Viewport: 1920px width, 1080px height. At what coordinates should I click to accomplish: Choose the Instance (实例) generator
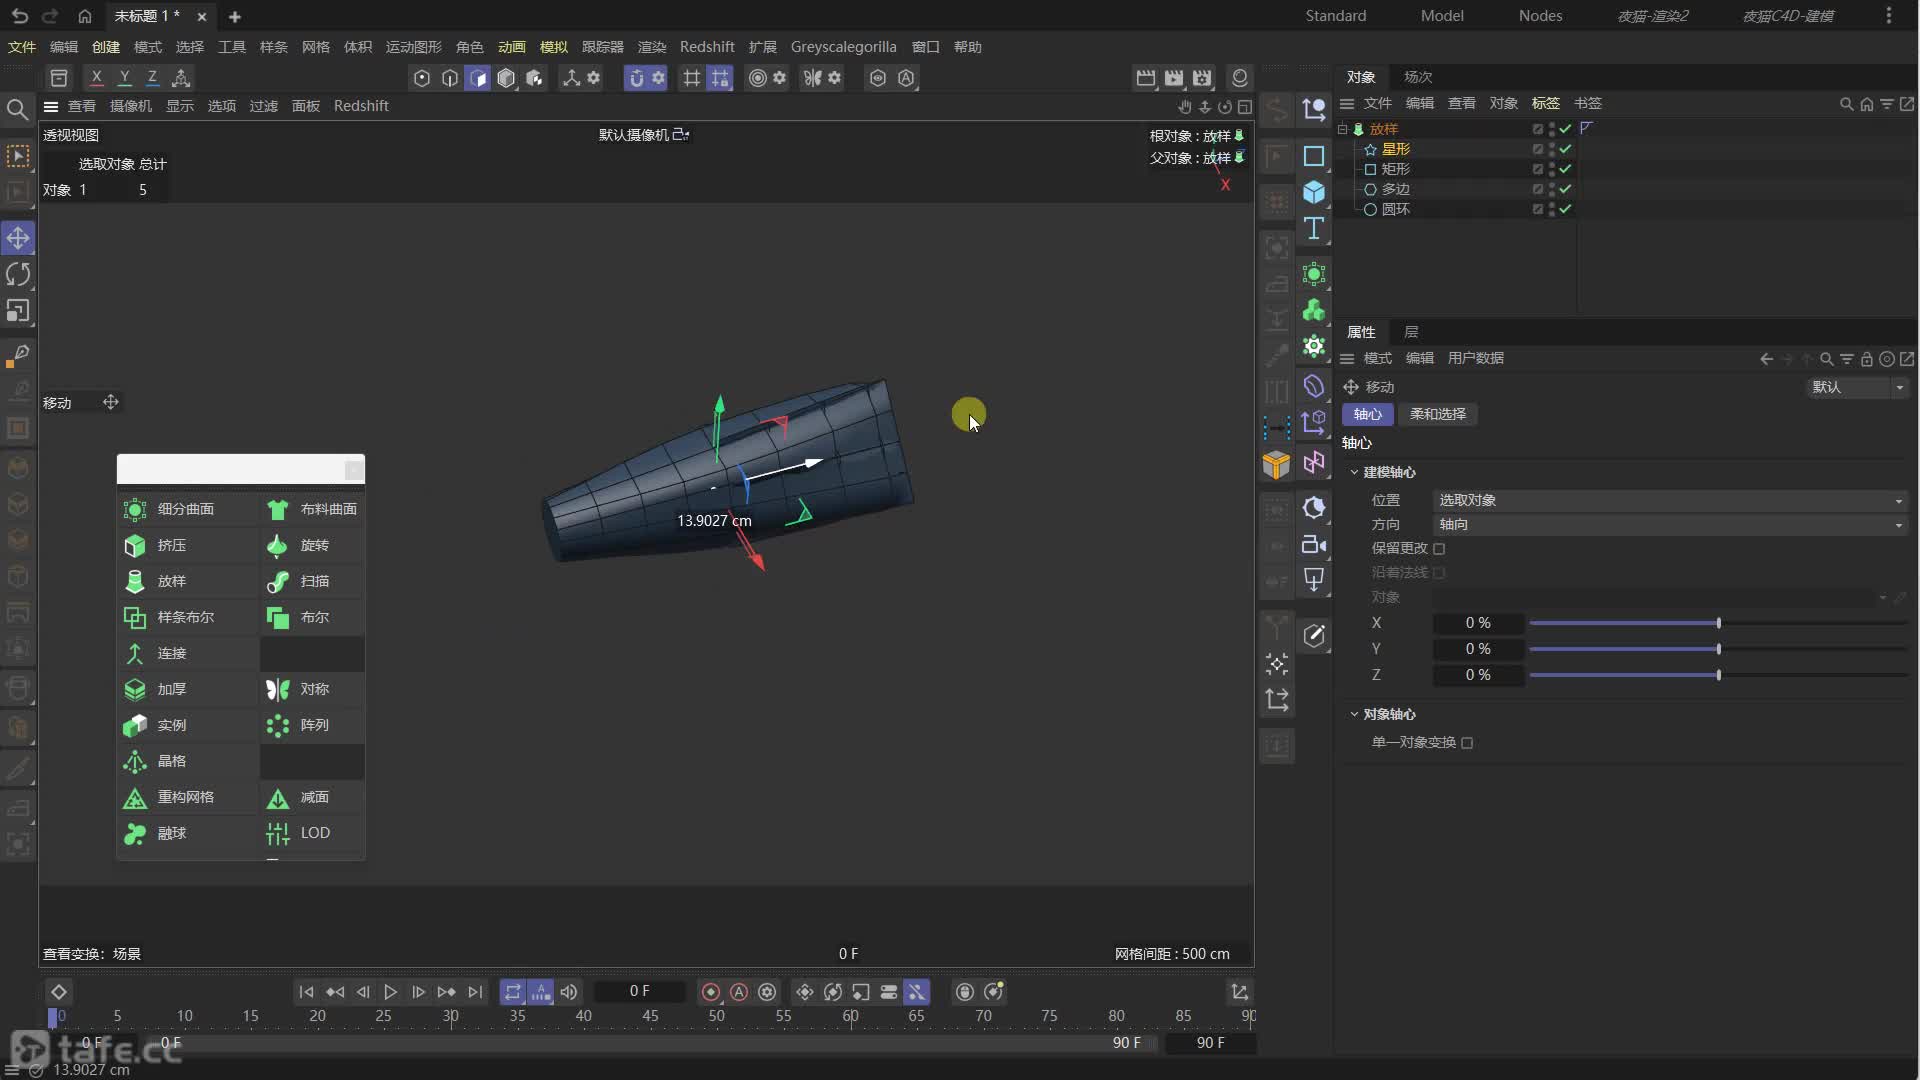187,725
